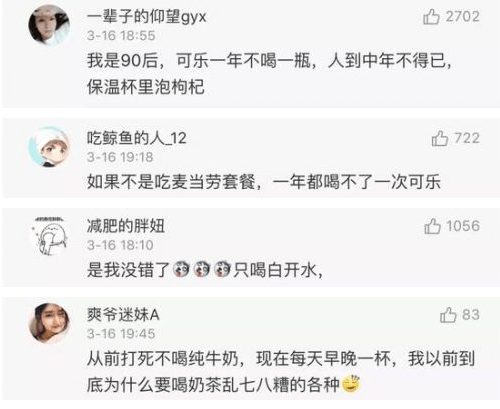Viewport: 500px width, 409px height.
Task: Select the 83 like count
Action: tap(471, 315)
